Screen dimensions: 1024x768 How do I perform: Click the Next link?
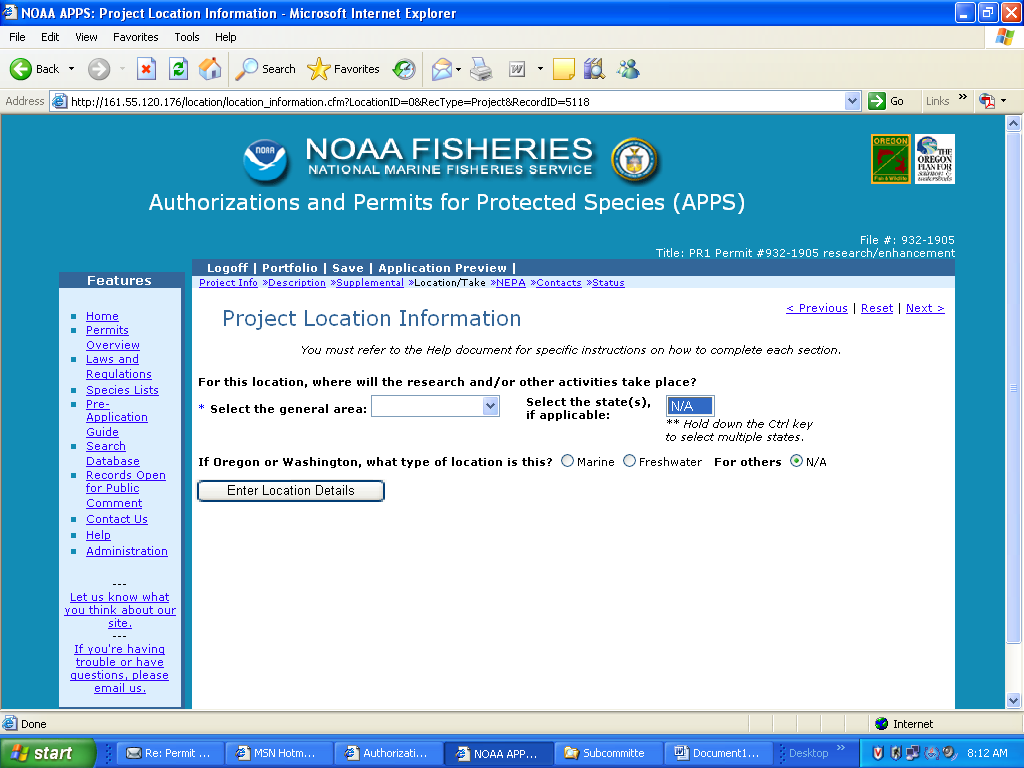(x=925, y=308)
